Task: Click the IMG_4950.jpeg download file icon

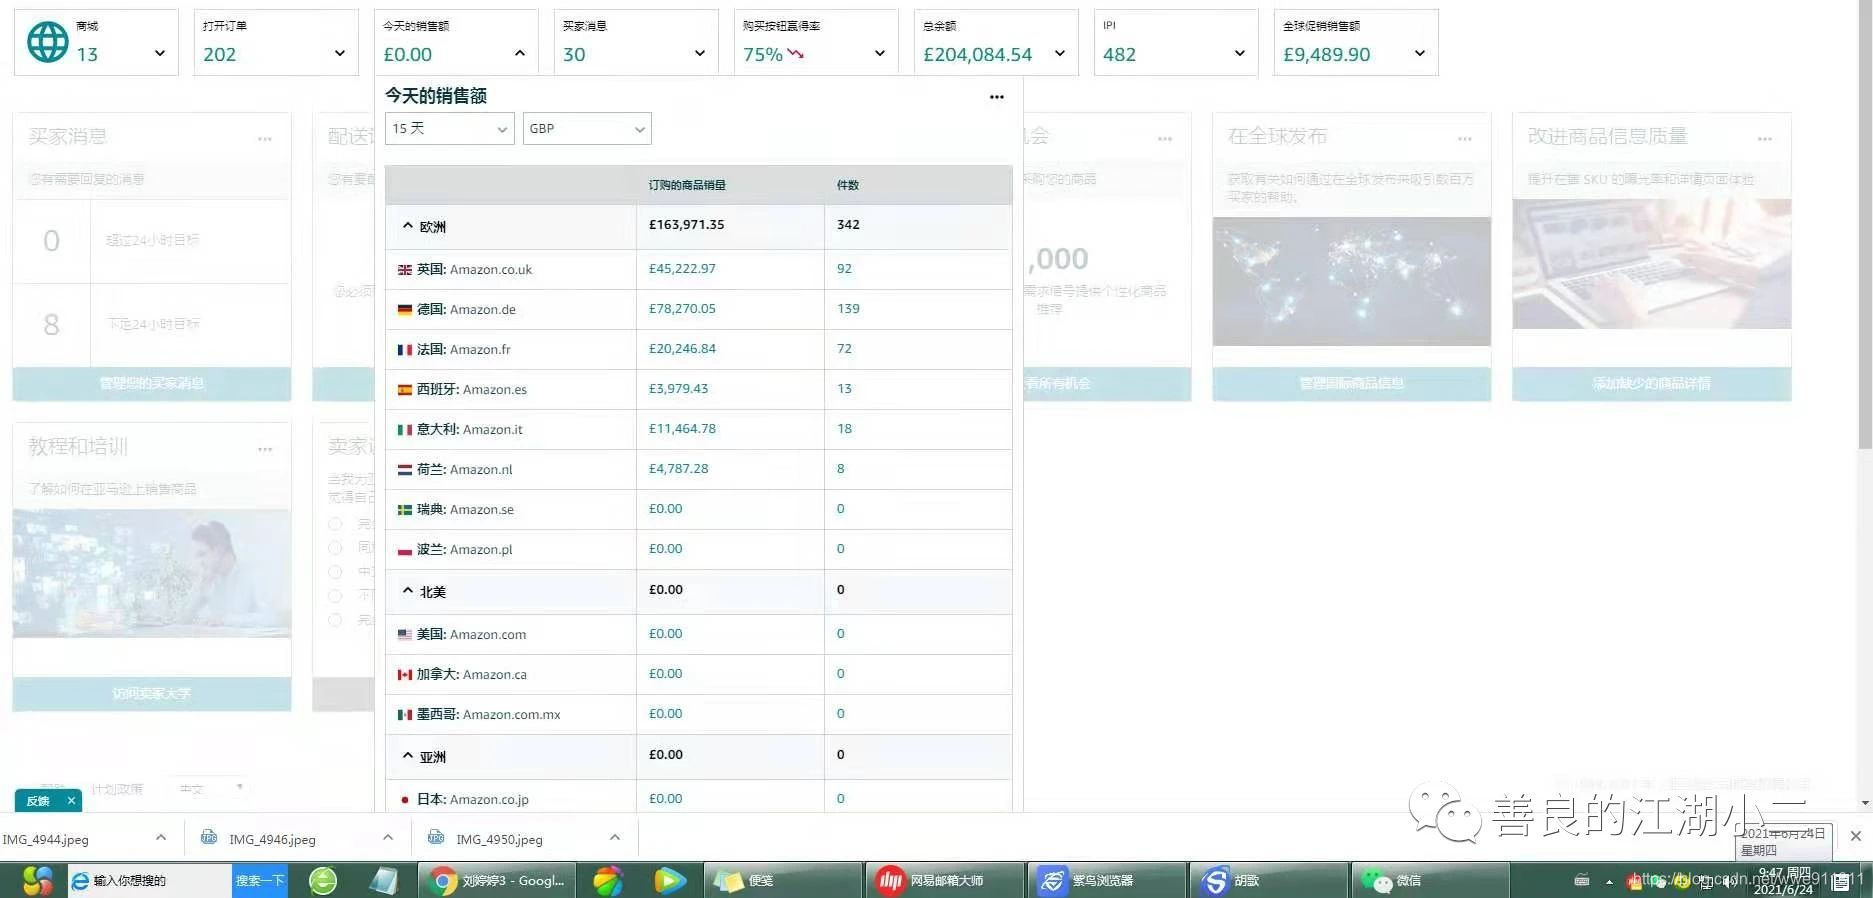Action: coord(436,837)
